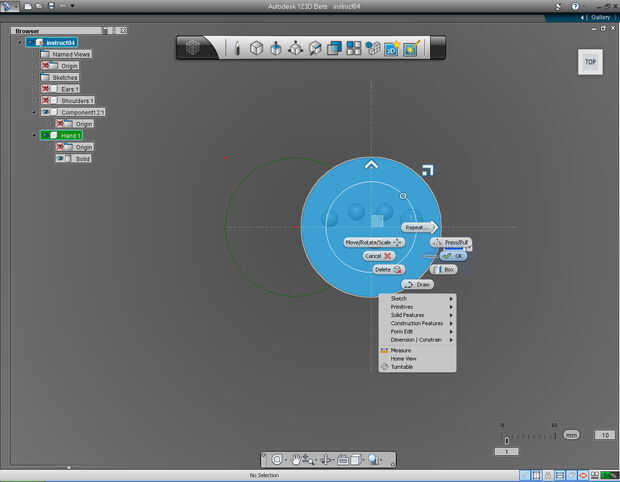Screen dimensions: 620x482
Task: Select the primitives box icon in toolbar
Action: 256,47
